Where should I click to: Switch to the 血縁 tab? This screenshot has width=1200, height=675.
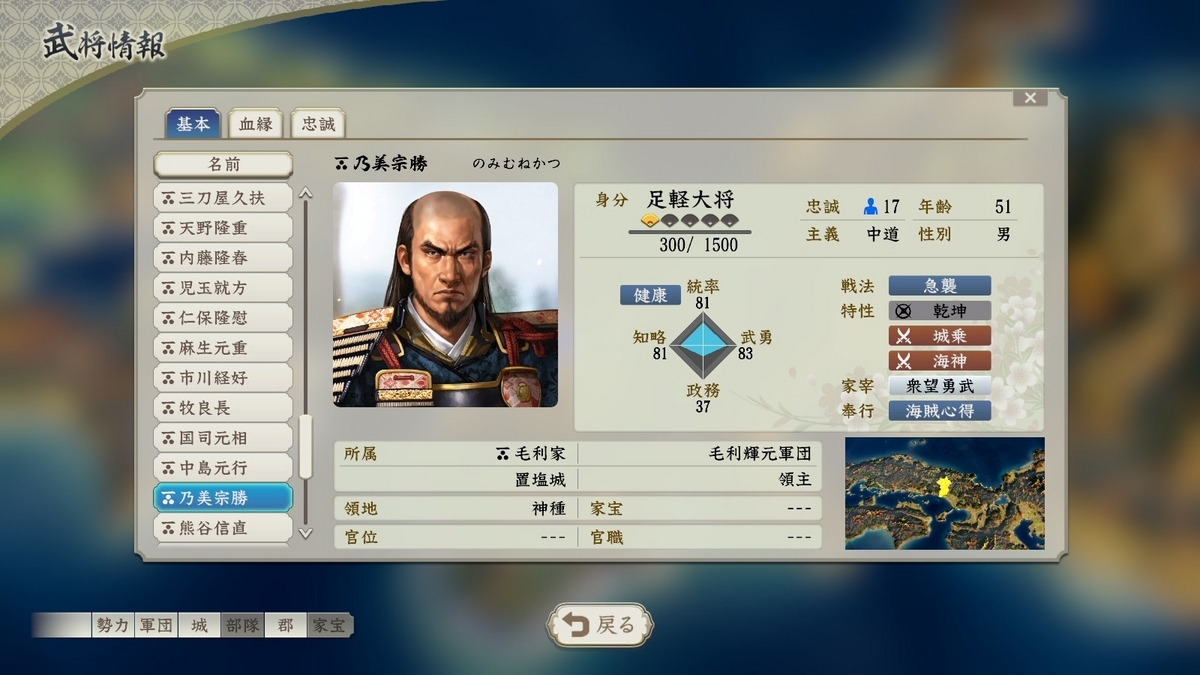click(x=255, y=124)
